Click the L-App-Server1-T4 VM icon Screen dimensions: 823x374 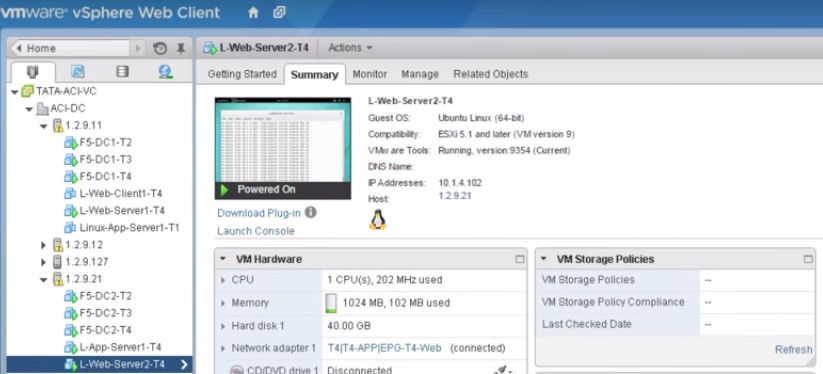pyautogui.click(x=71, y=347)
